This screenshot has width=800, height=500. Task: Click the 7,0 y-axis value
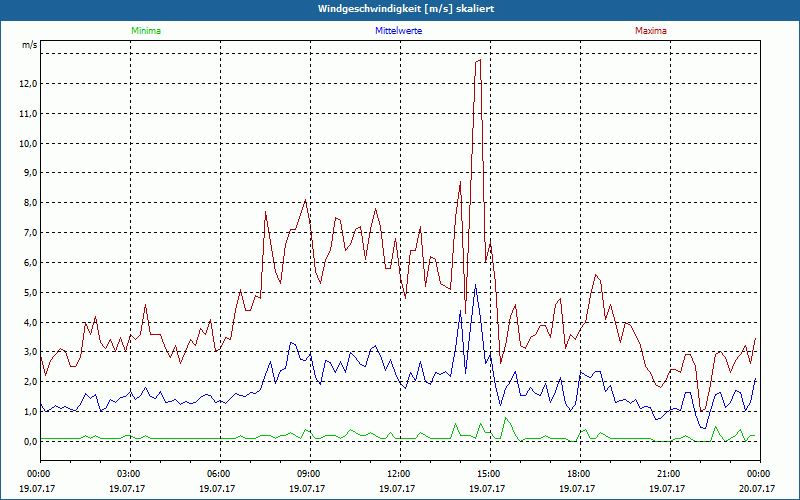pos(30,233)
